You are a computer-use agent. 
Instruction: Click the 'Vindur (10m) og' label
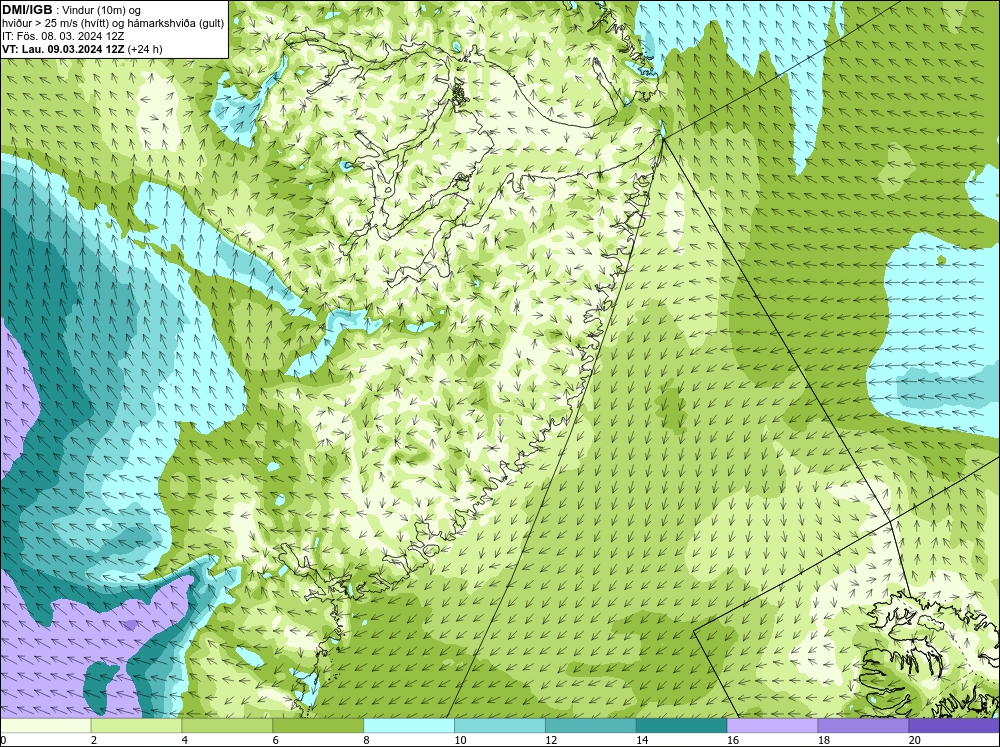tap(102, 10)
